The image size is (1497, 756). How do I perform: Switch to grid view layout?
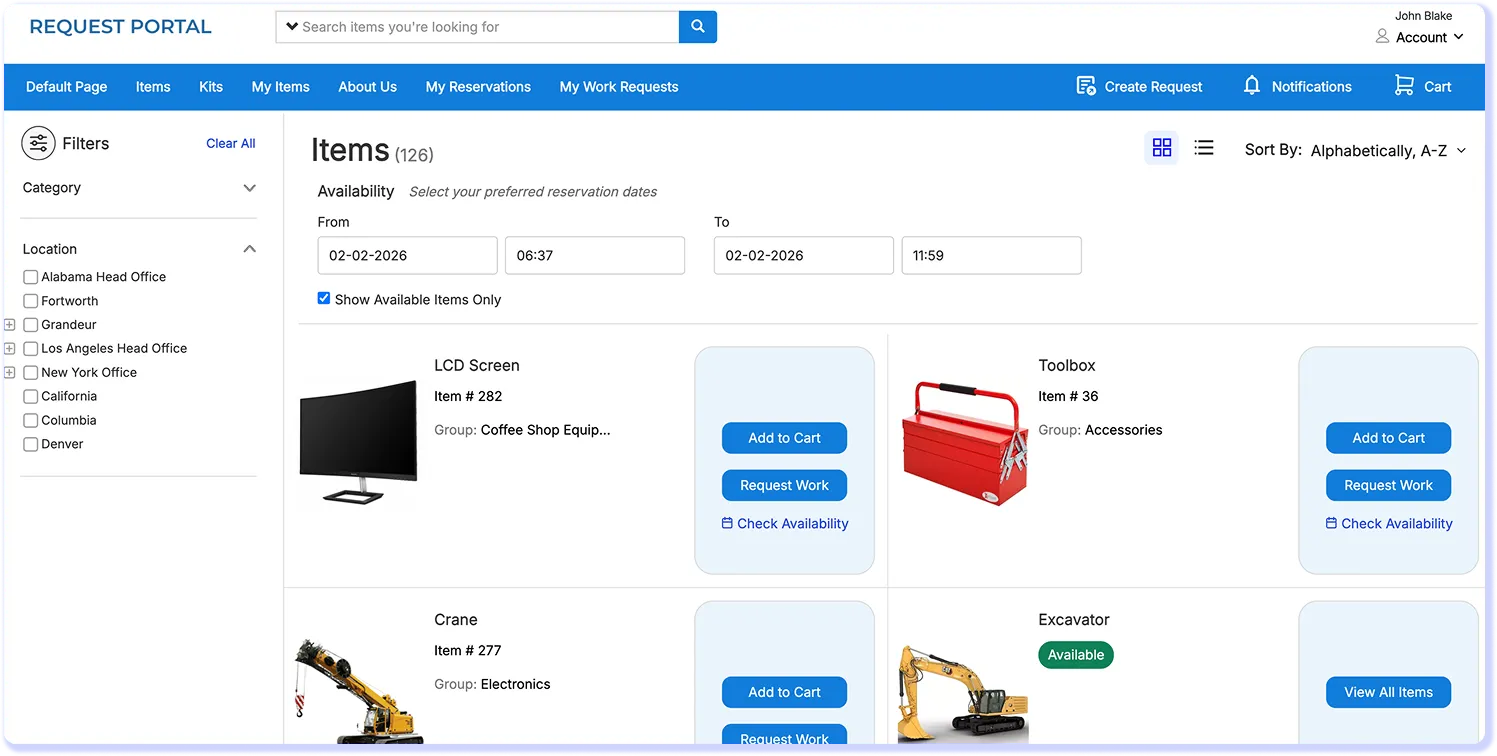point(1161,148)
